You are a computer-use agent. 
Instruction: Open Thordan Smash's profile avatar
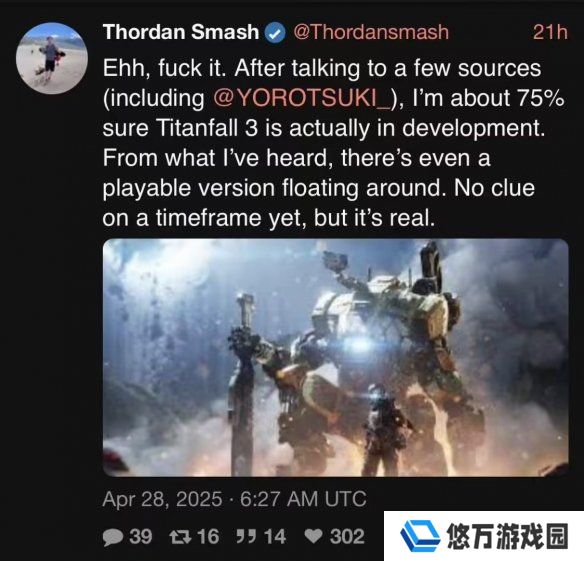click(52, 58)
